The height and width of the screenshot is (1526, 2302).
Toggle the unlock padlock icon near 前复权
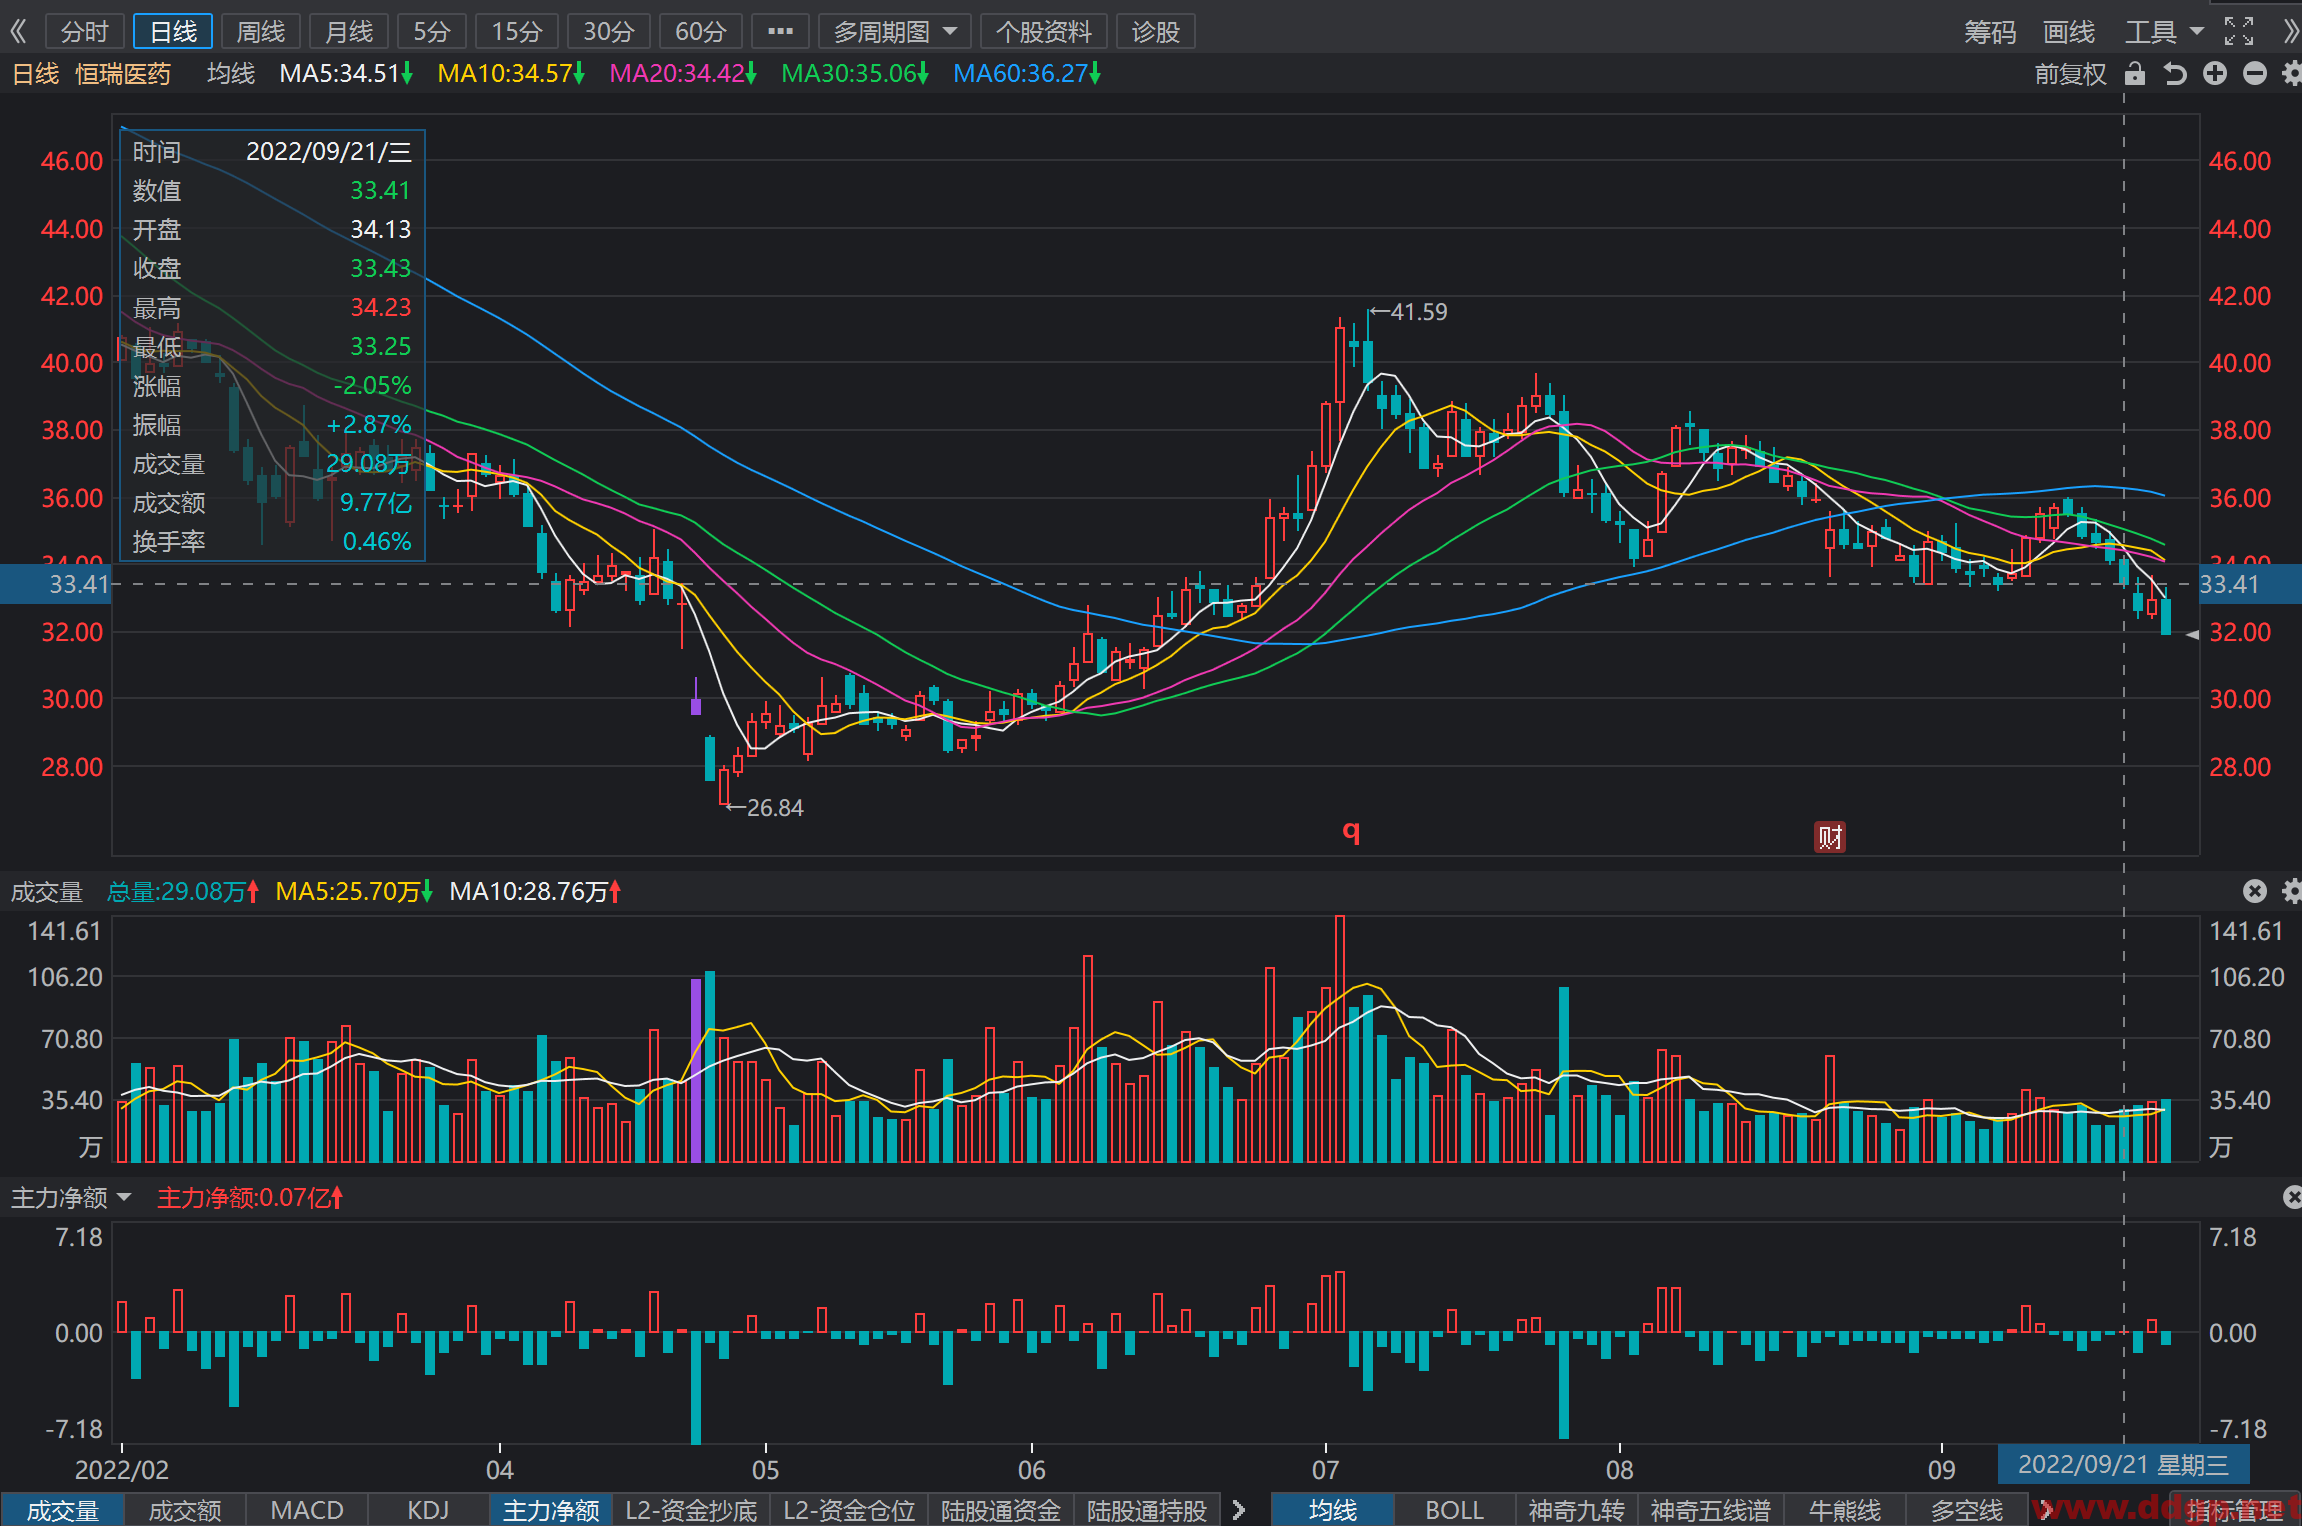click(x=2135, y=74)
